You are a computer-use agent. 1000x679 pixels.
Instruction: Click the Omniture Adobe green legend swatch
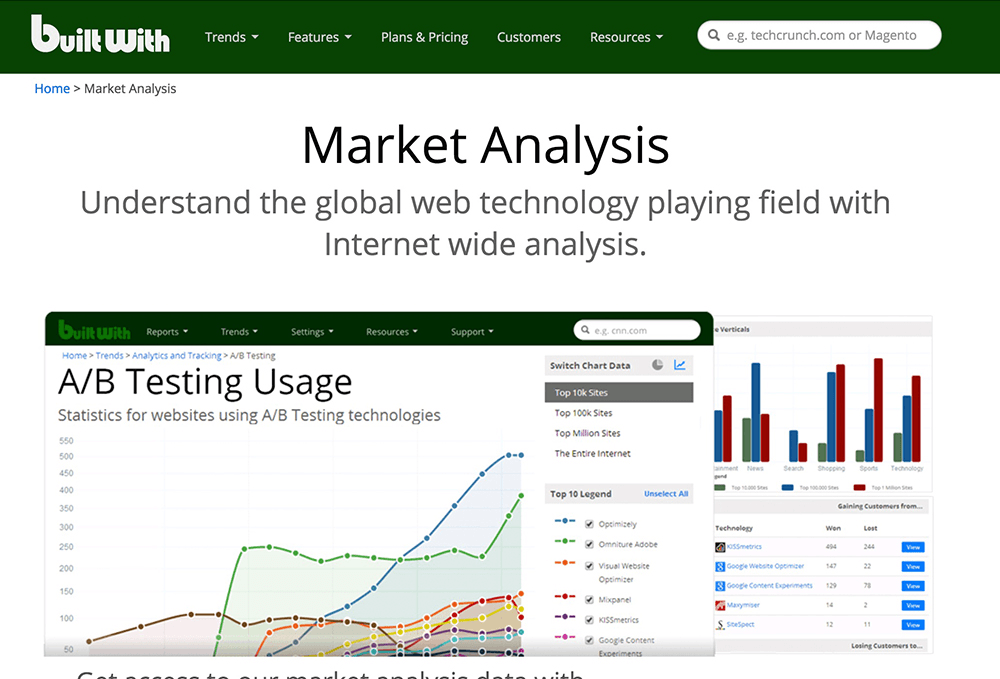(x=564, y=541)
